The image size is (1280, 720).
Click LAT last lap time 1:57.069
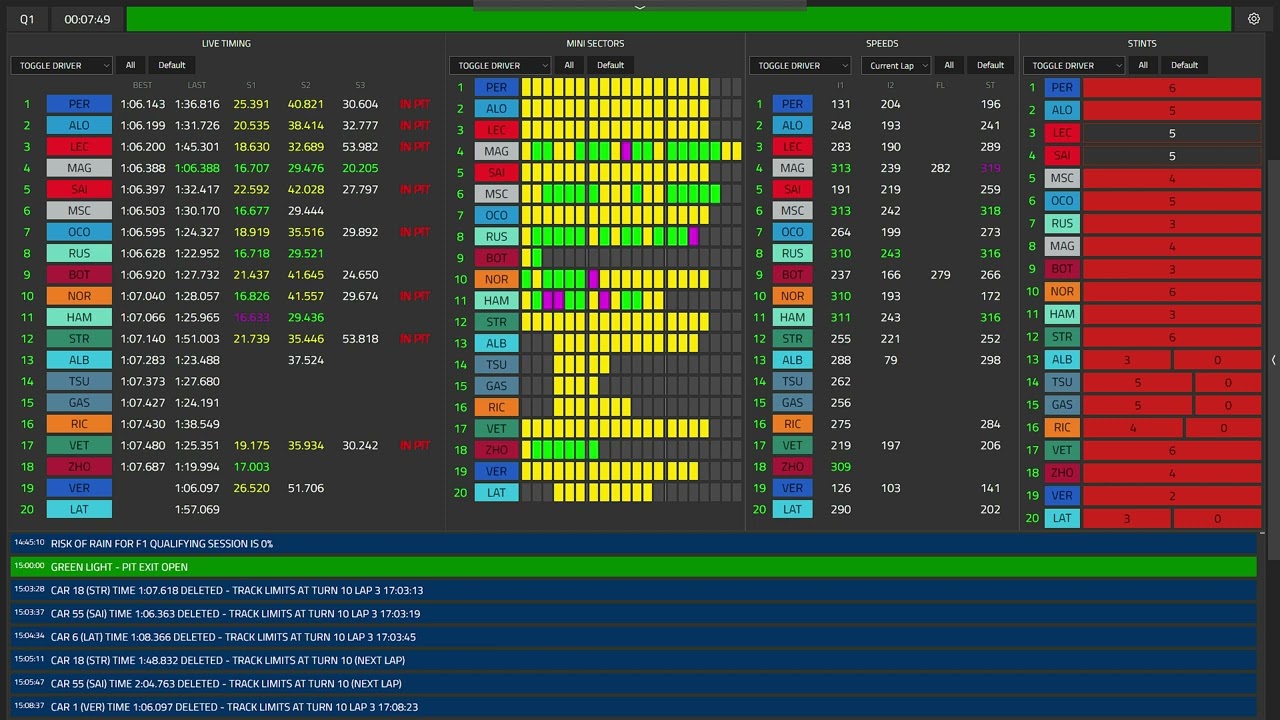click(197, 509)
